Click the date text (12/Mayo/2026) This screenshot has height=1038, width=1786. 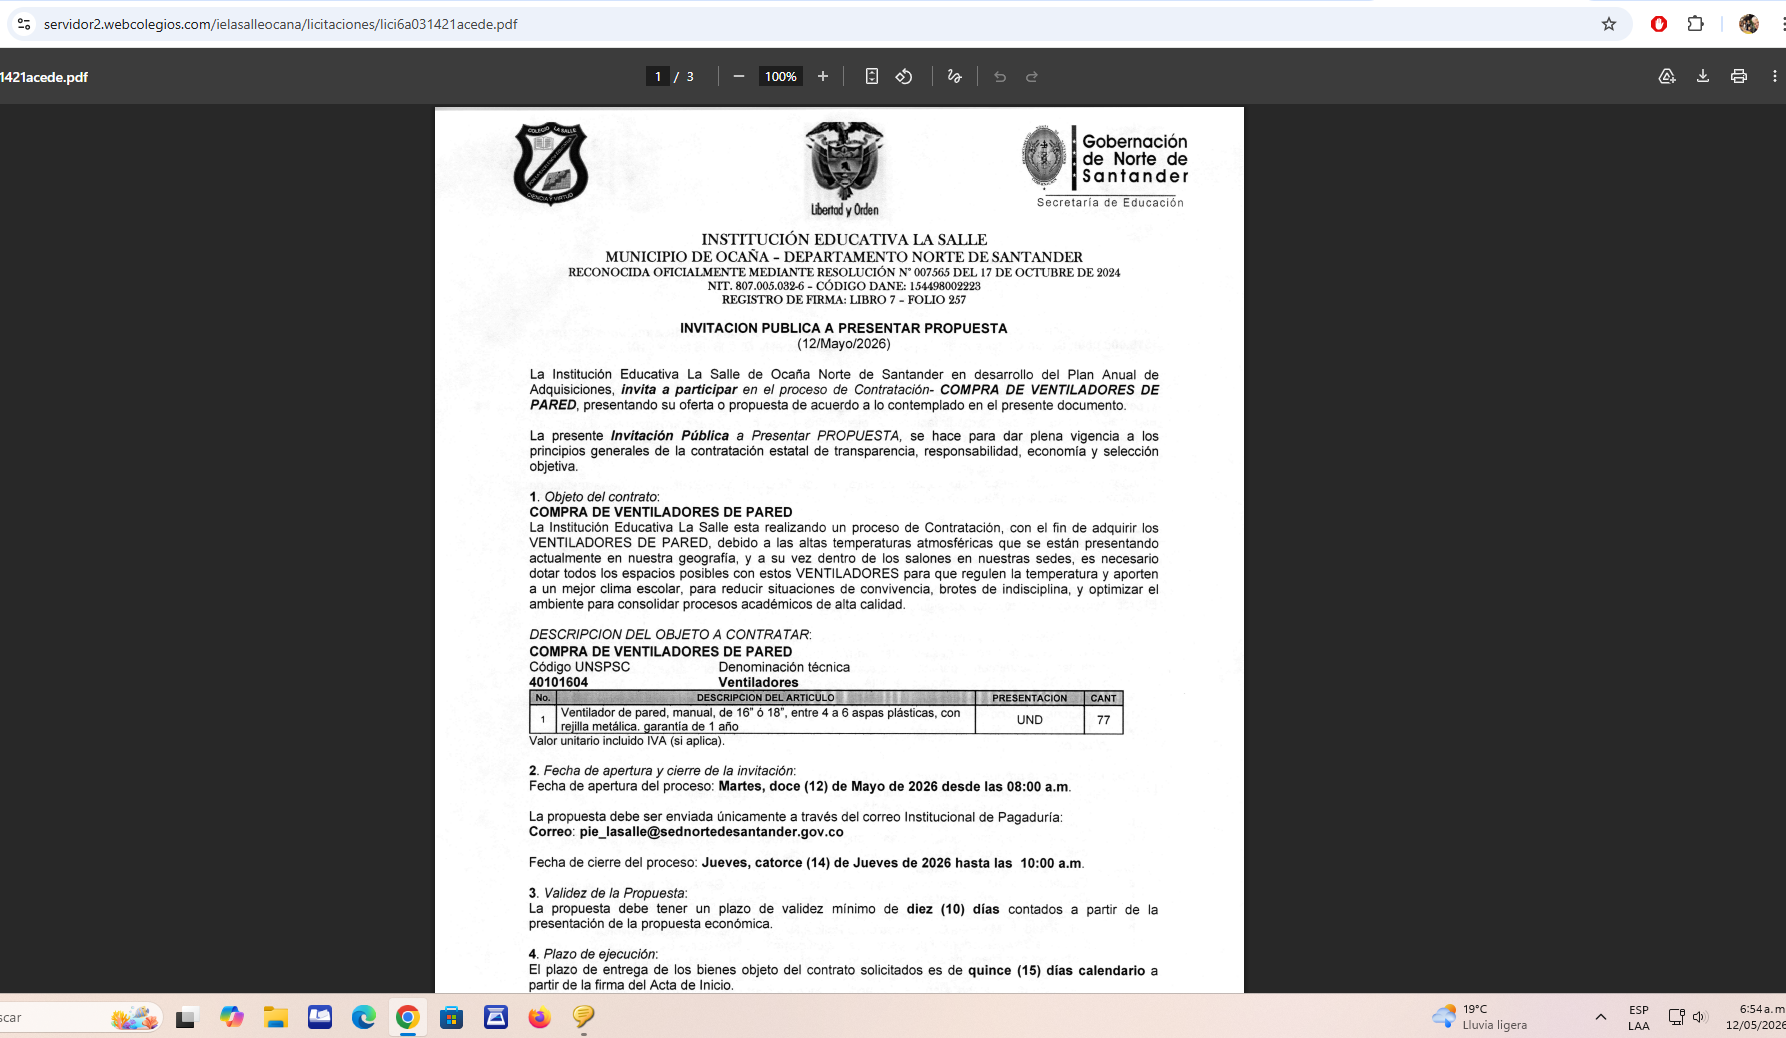click(x=844, y=344)
